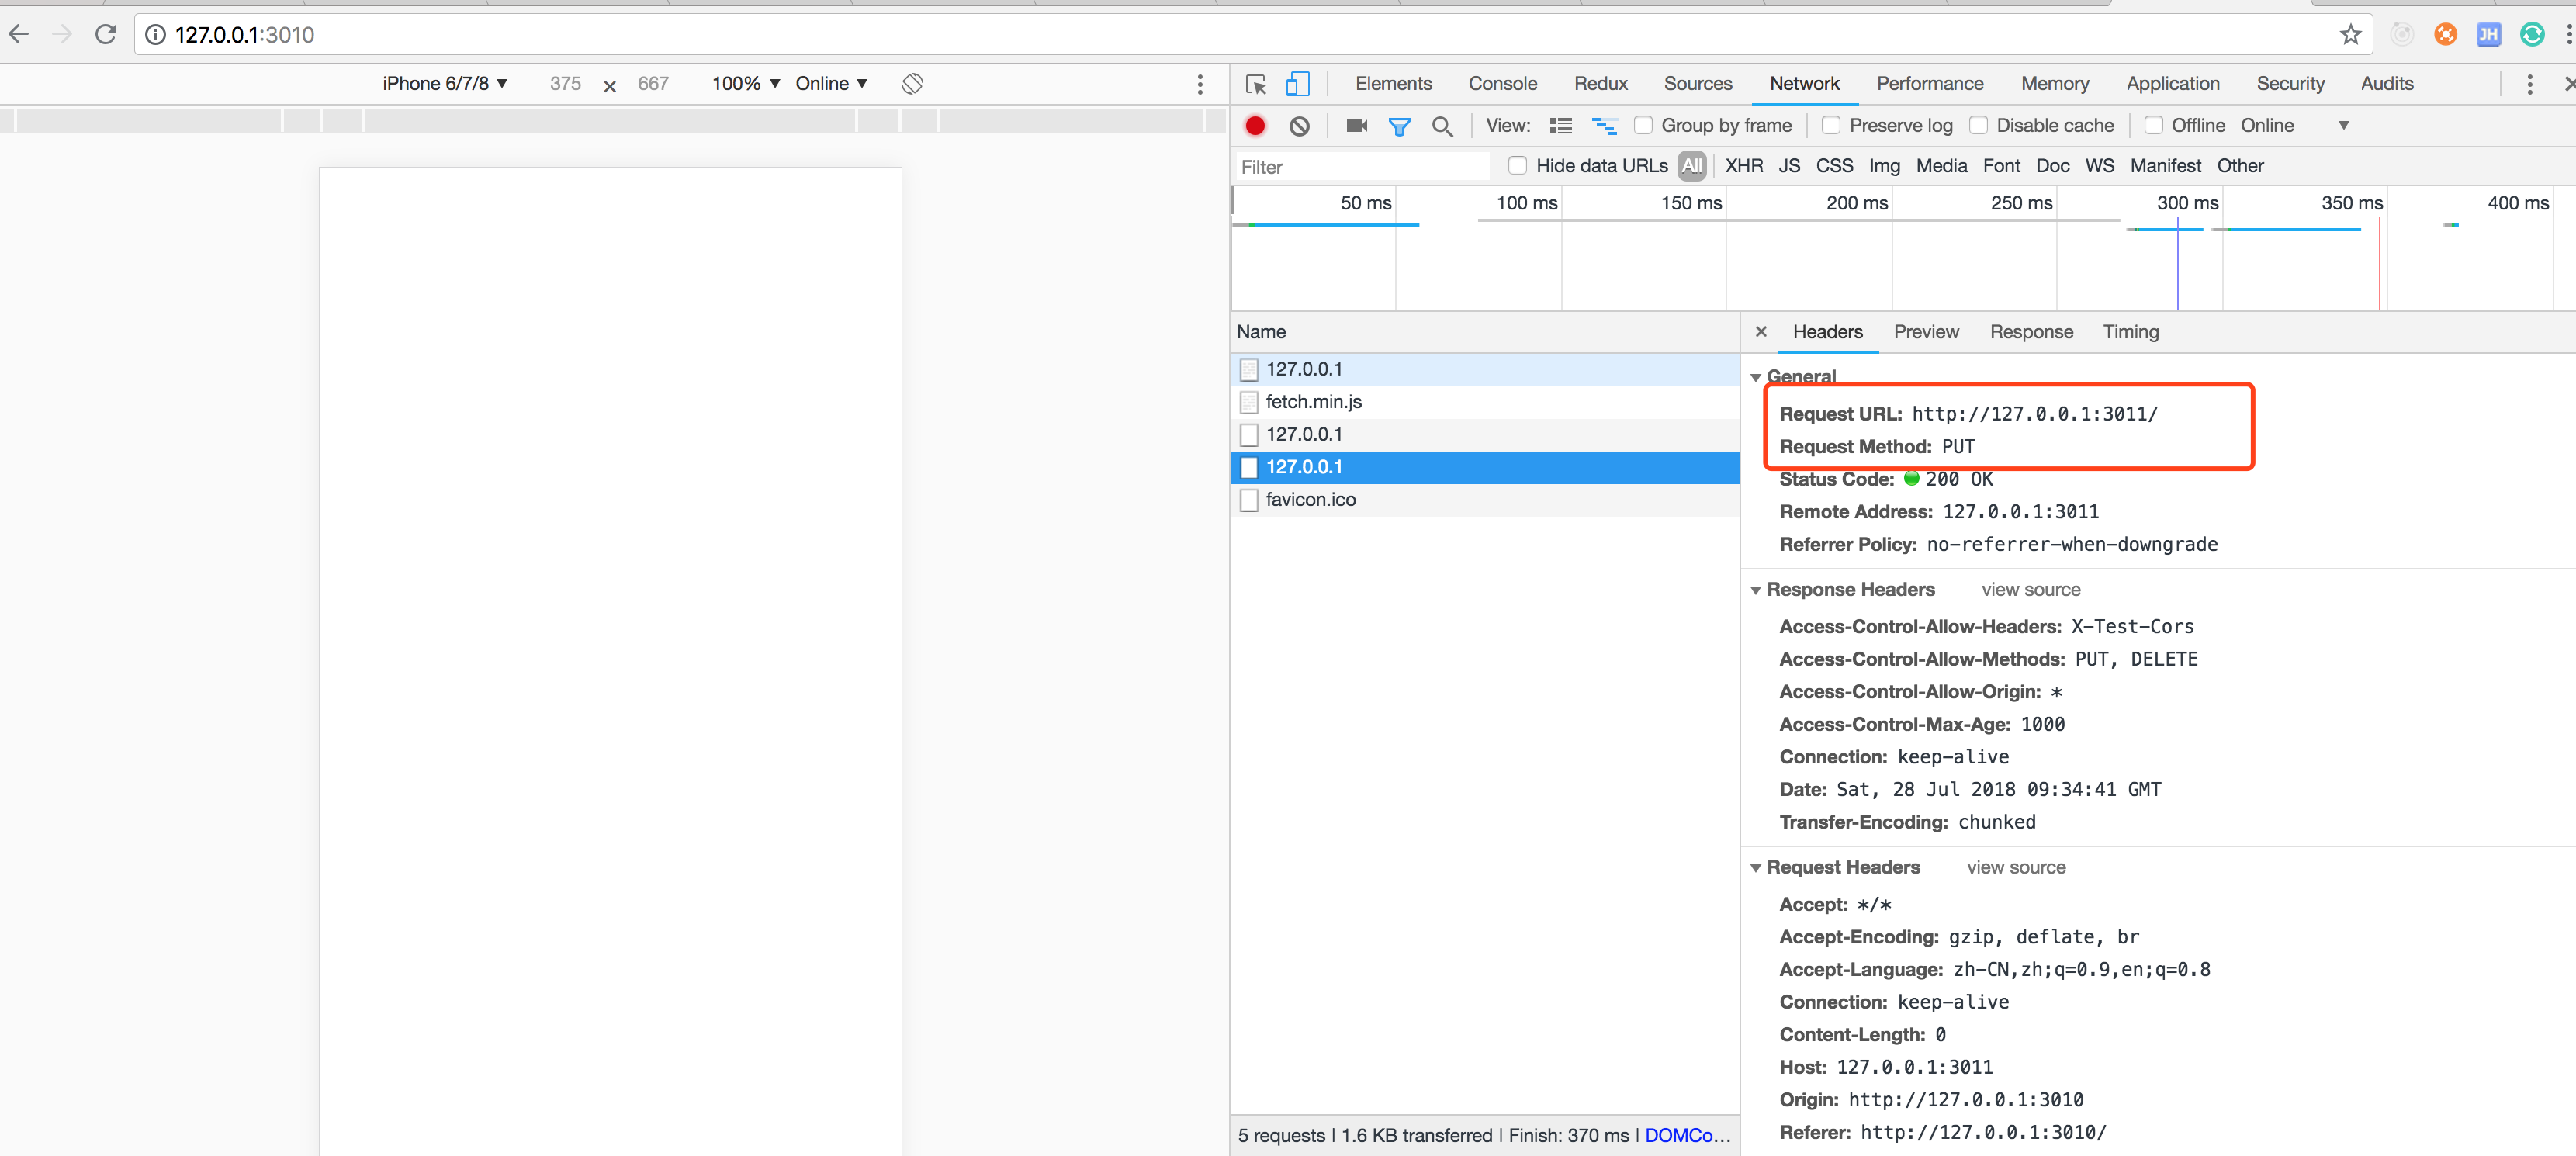
Task: Switch to the Console tab
Action: (x=1502, y=84)
